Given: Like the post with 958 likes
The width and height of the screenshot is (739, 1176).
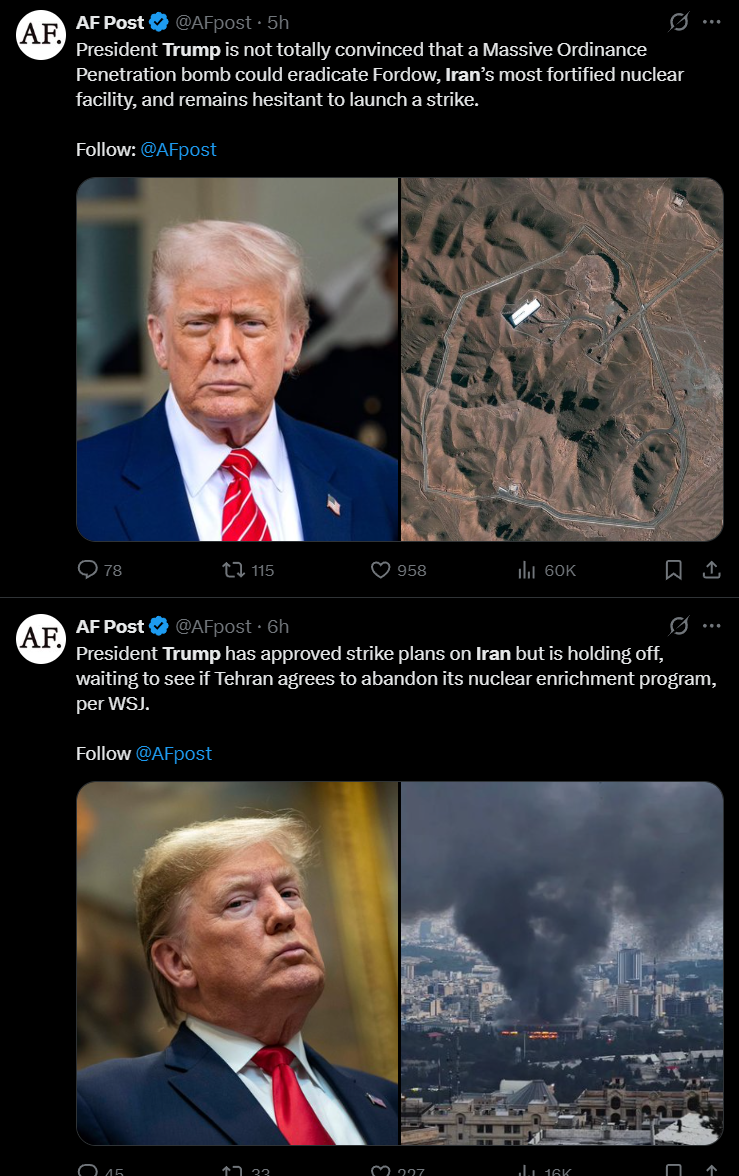Looking at the screenshot, I should (x=380, y=570).
